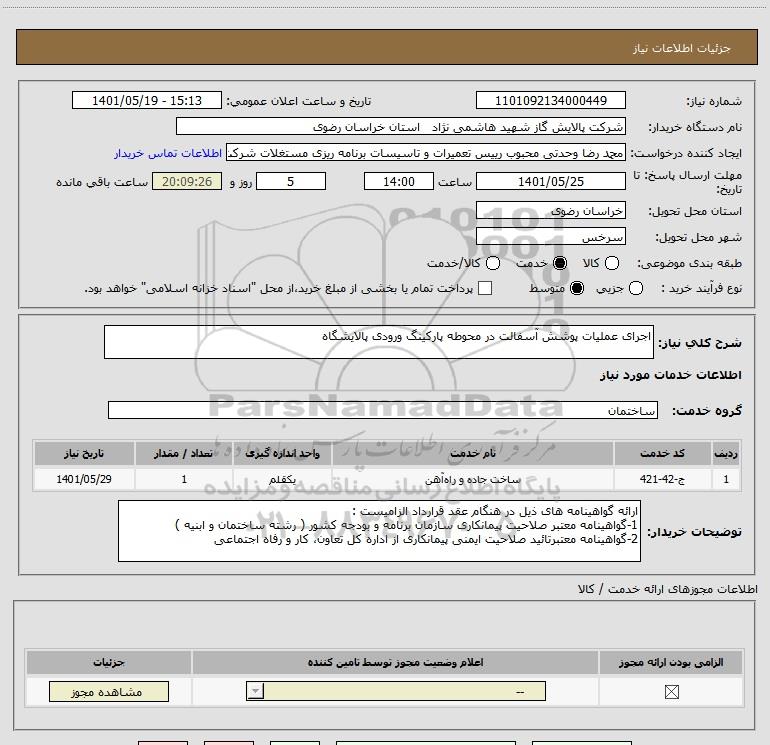The width and height of the screenshot is (770, 745).
Task: Choose جزیی purchase process type
Action: [x=636, y=288]
